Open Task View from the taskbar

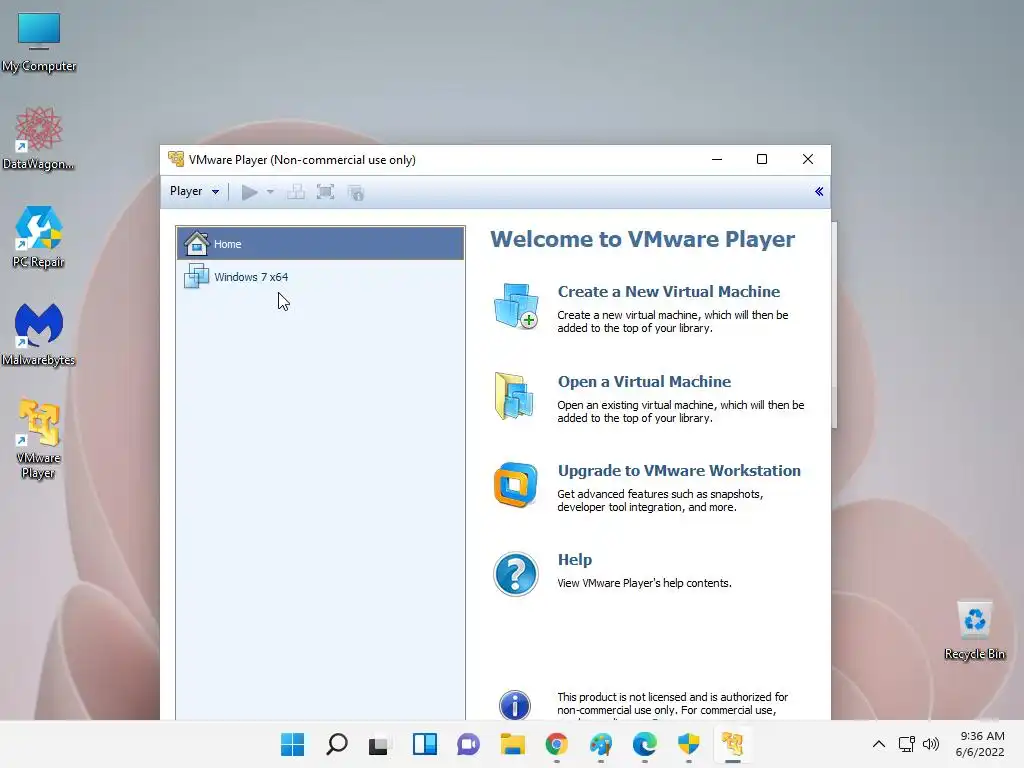pos(379,744)
